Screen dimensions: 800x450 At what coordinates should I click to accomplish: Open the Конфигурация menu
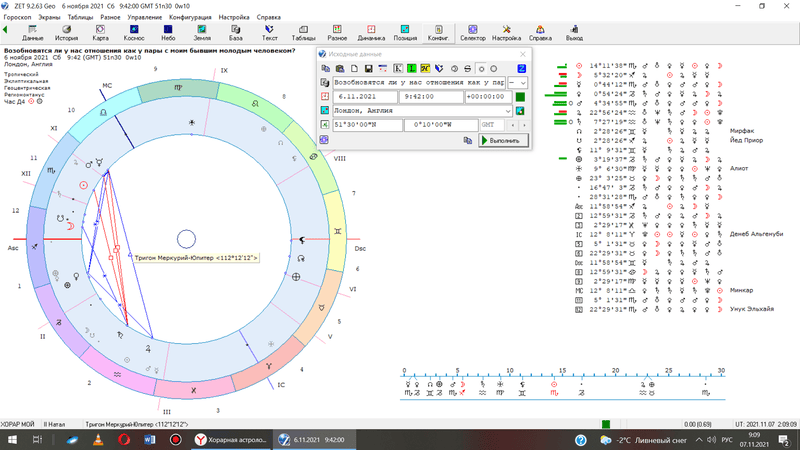coord(189,18)
